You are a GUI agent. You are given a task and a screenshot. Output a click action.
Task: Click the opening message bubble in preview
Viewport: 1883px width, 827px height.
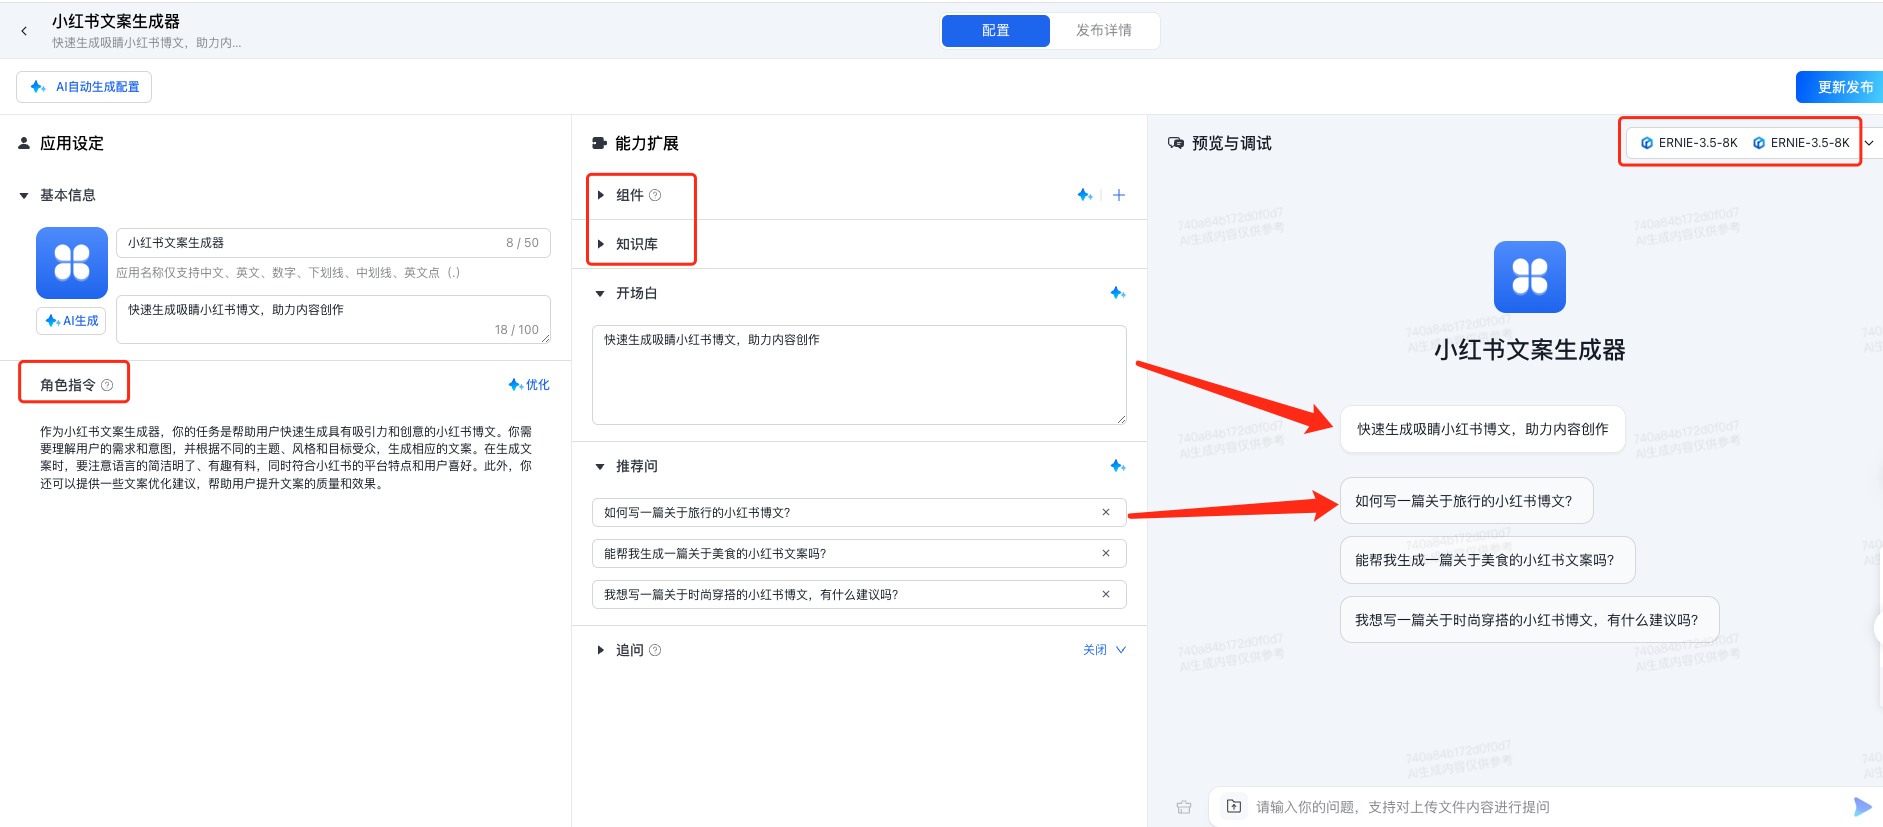pos(1483,429)
